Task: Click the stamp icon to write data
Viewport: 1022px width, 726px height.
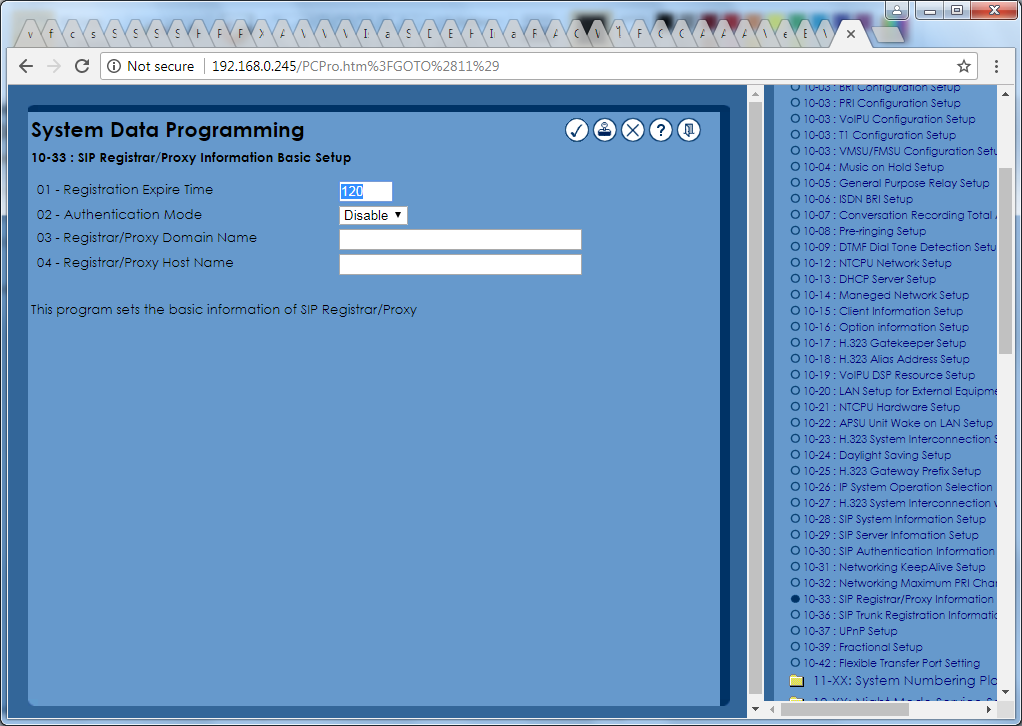Action: point(604,130)
